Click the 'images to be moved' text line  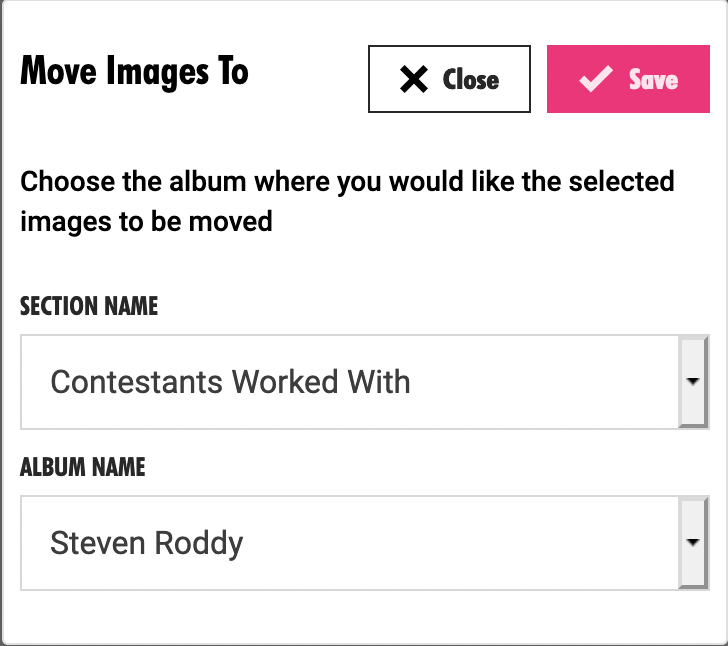coord(146,221)
